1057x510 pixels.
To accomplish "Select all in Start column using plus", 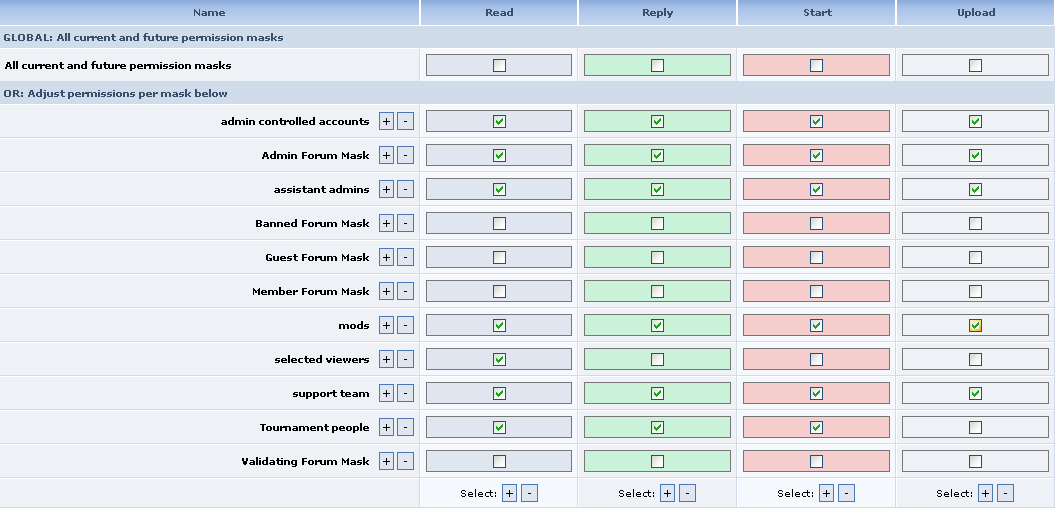I will (826, 493).
